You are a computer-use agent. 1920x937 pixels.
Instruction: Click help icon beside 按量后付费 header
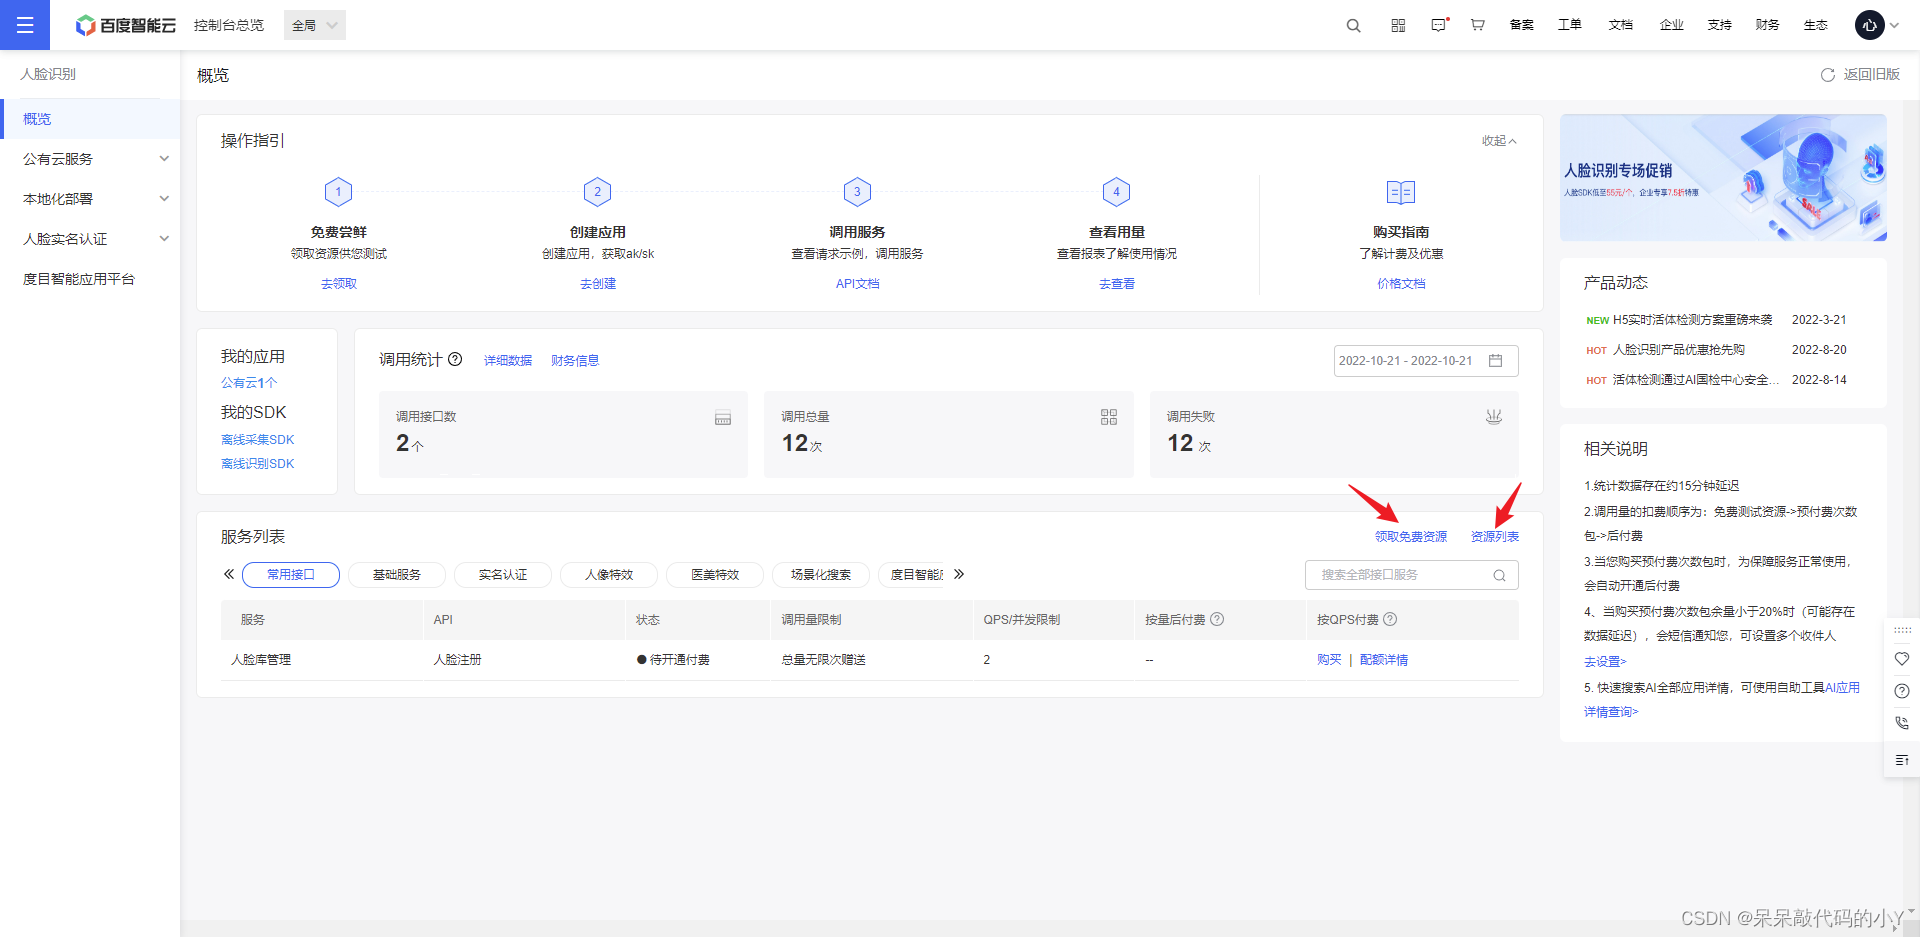point(1217,619)
